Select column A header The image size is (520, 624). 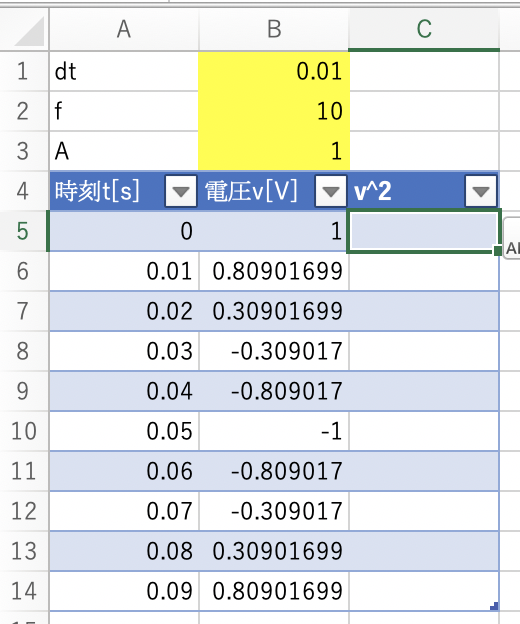pos(124,29)
